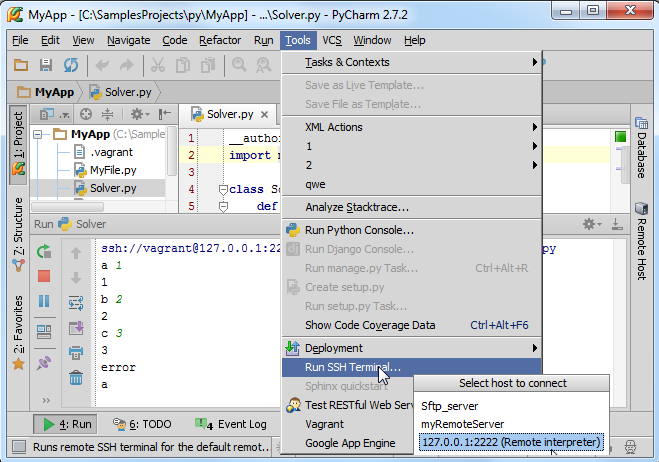Screen dimensions: 659x462
Task: Click Google App Engine menu entry
Action: pos(348,443)
